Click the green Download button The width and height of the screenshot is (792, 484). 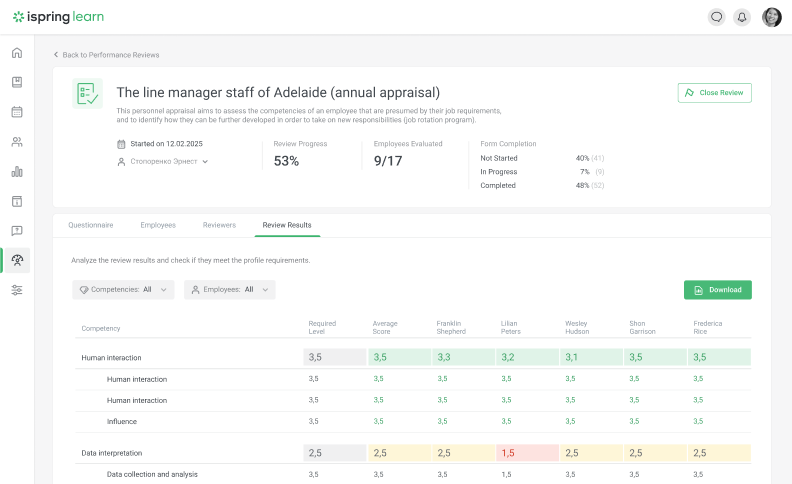tap(717, 290)
